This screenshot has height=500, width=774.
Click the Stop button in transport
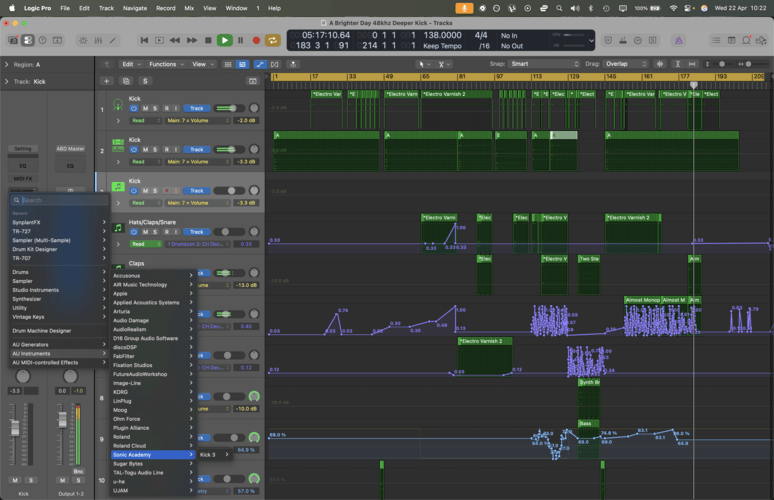pos(208,40)
